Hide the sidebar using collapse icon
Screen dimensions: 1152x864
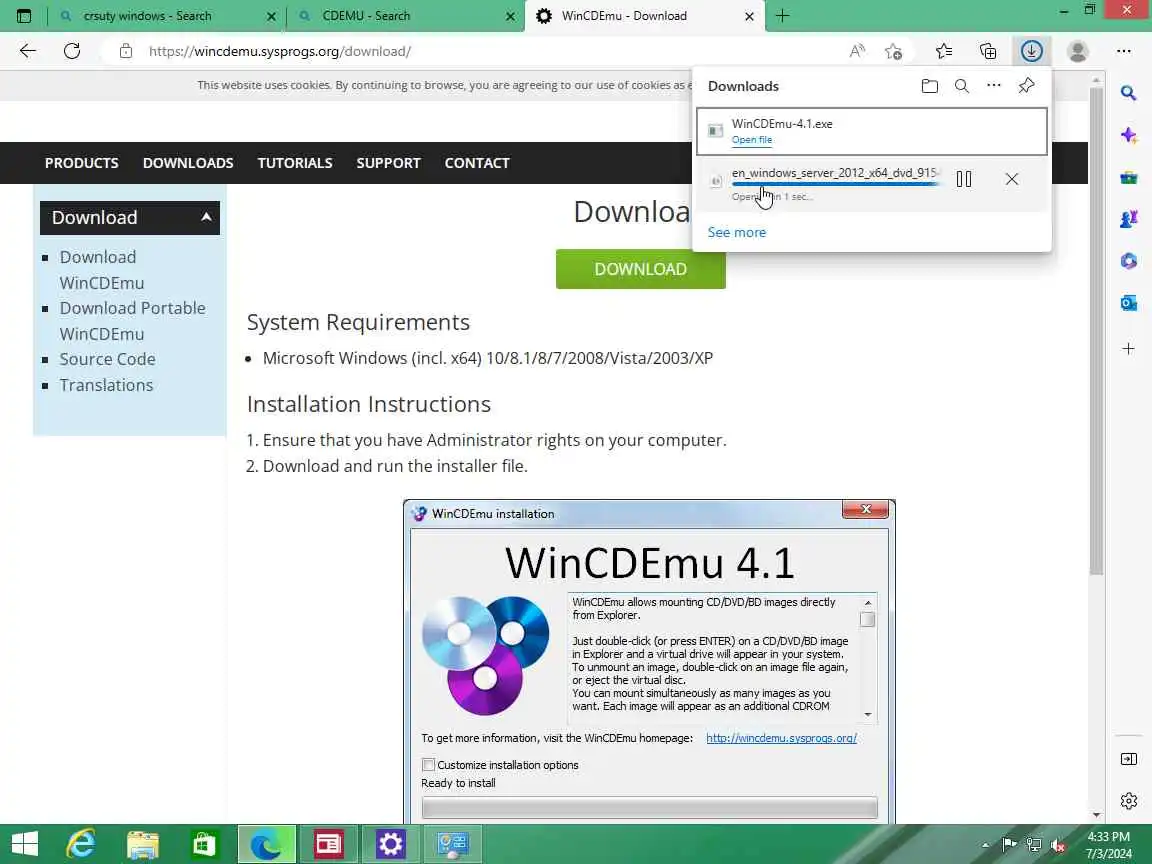1128,759
